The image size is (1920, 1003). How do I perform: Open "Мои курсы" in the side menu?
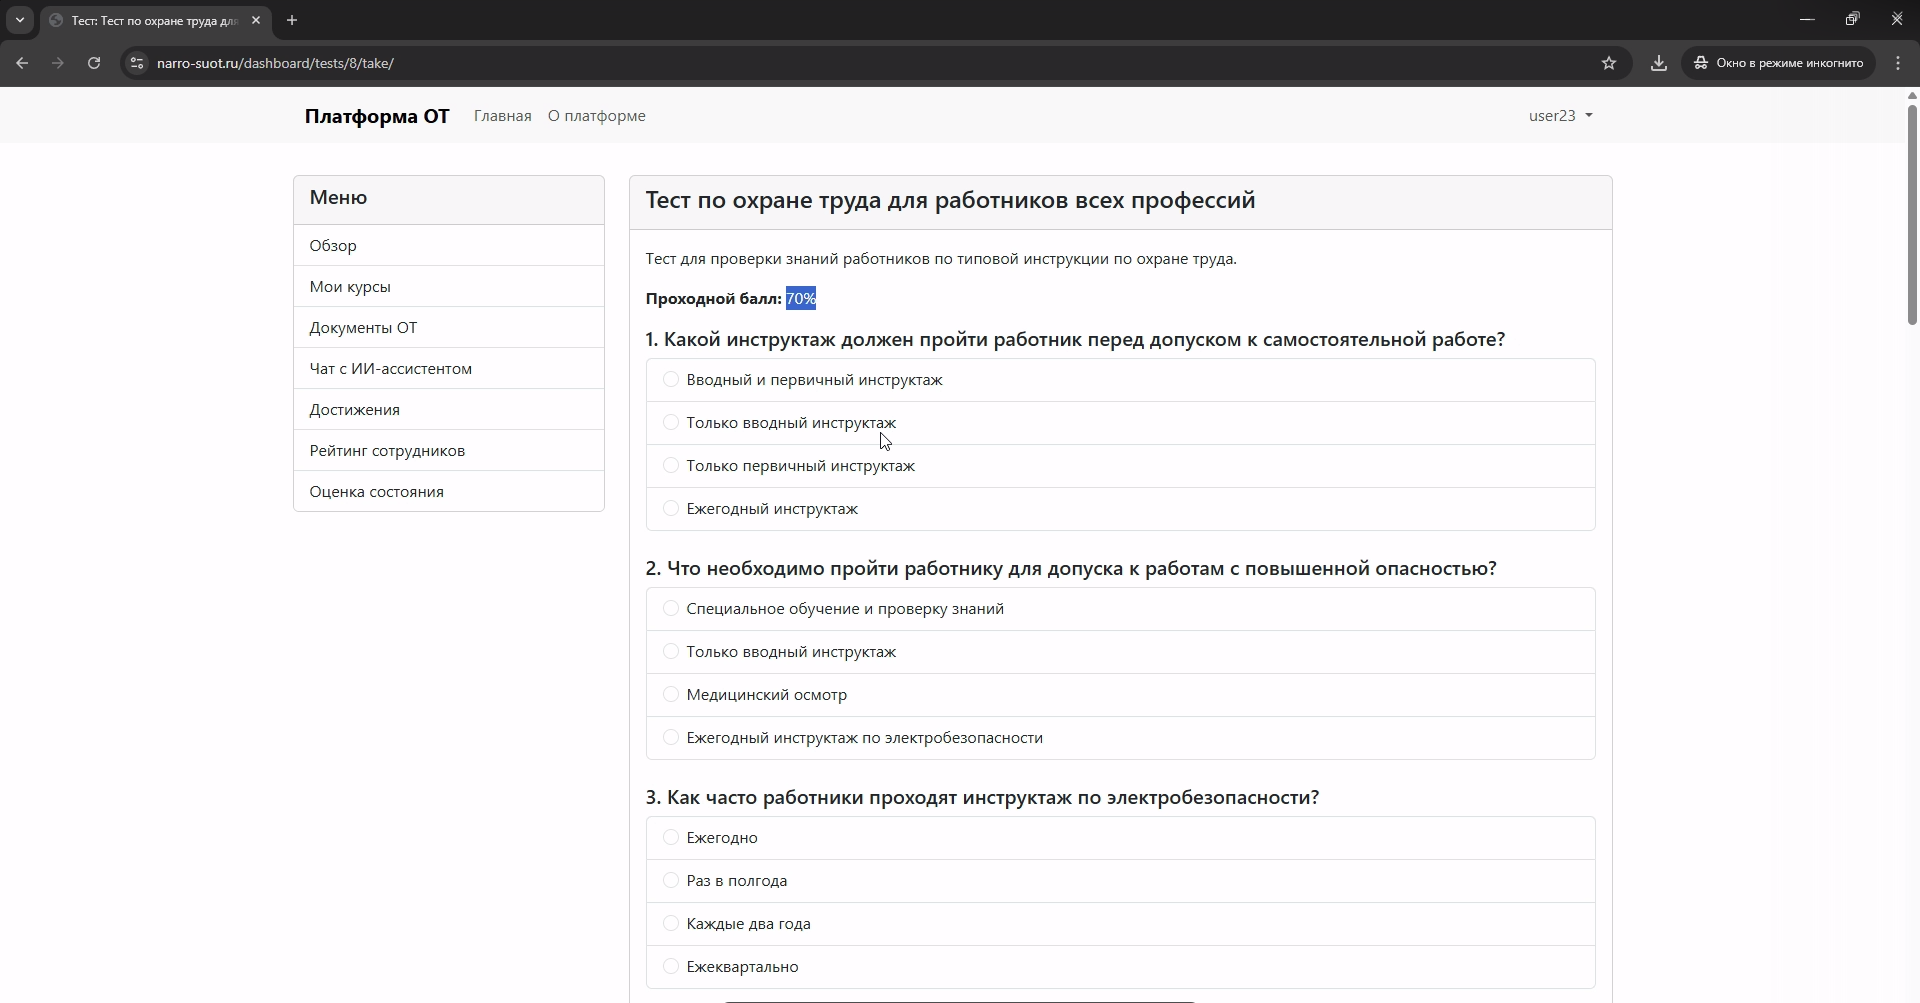350,287
